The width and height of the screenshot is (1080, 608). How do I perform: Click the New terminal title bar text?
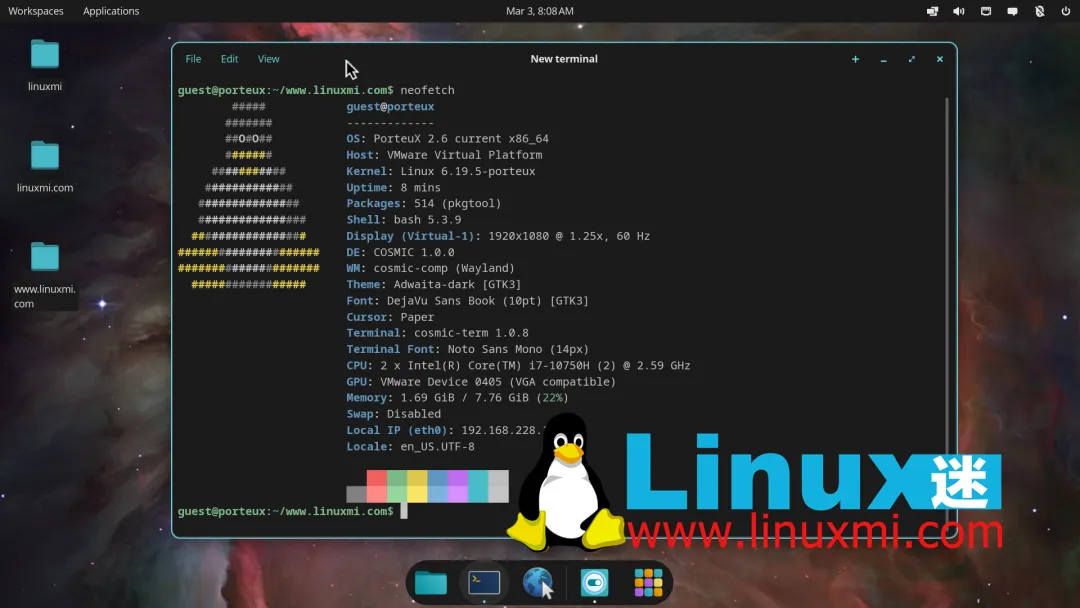tap(563, 59)
